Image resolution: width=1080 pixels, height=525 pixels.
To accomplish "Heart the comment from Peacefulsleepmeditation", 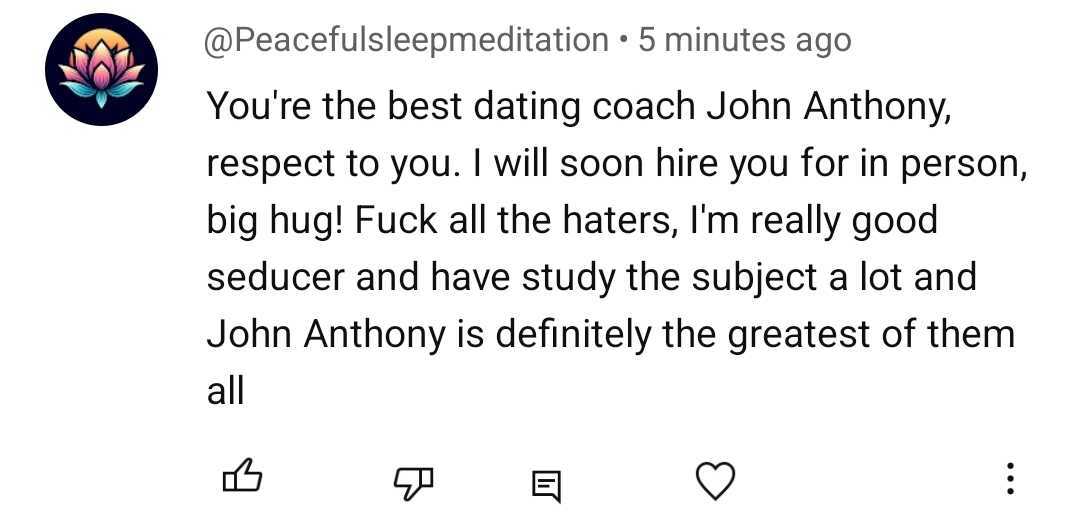I will click(x=714, y=482).
